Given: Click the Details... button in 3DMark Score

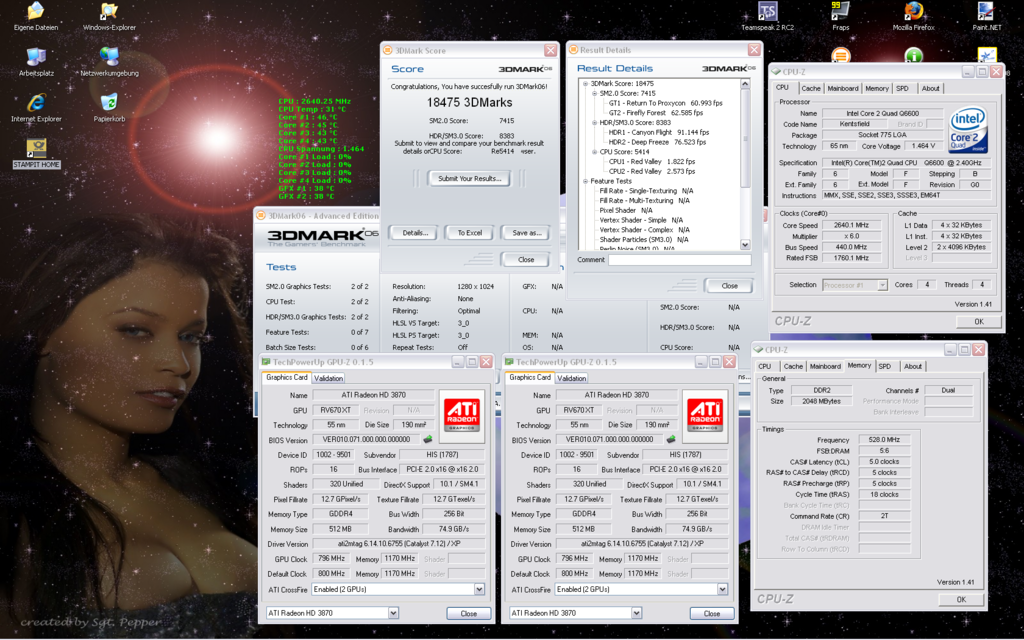Looking at the screenshot, I should 414,232.
